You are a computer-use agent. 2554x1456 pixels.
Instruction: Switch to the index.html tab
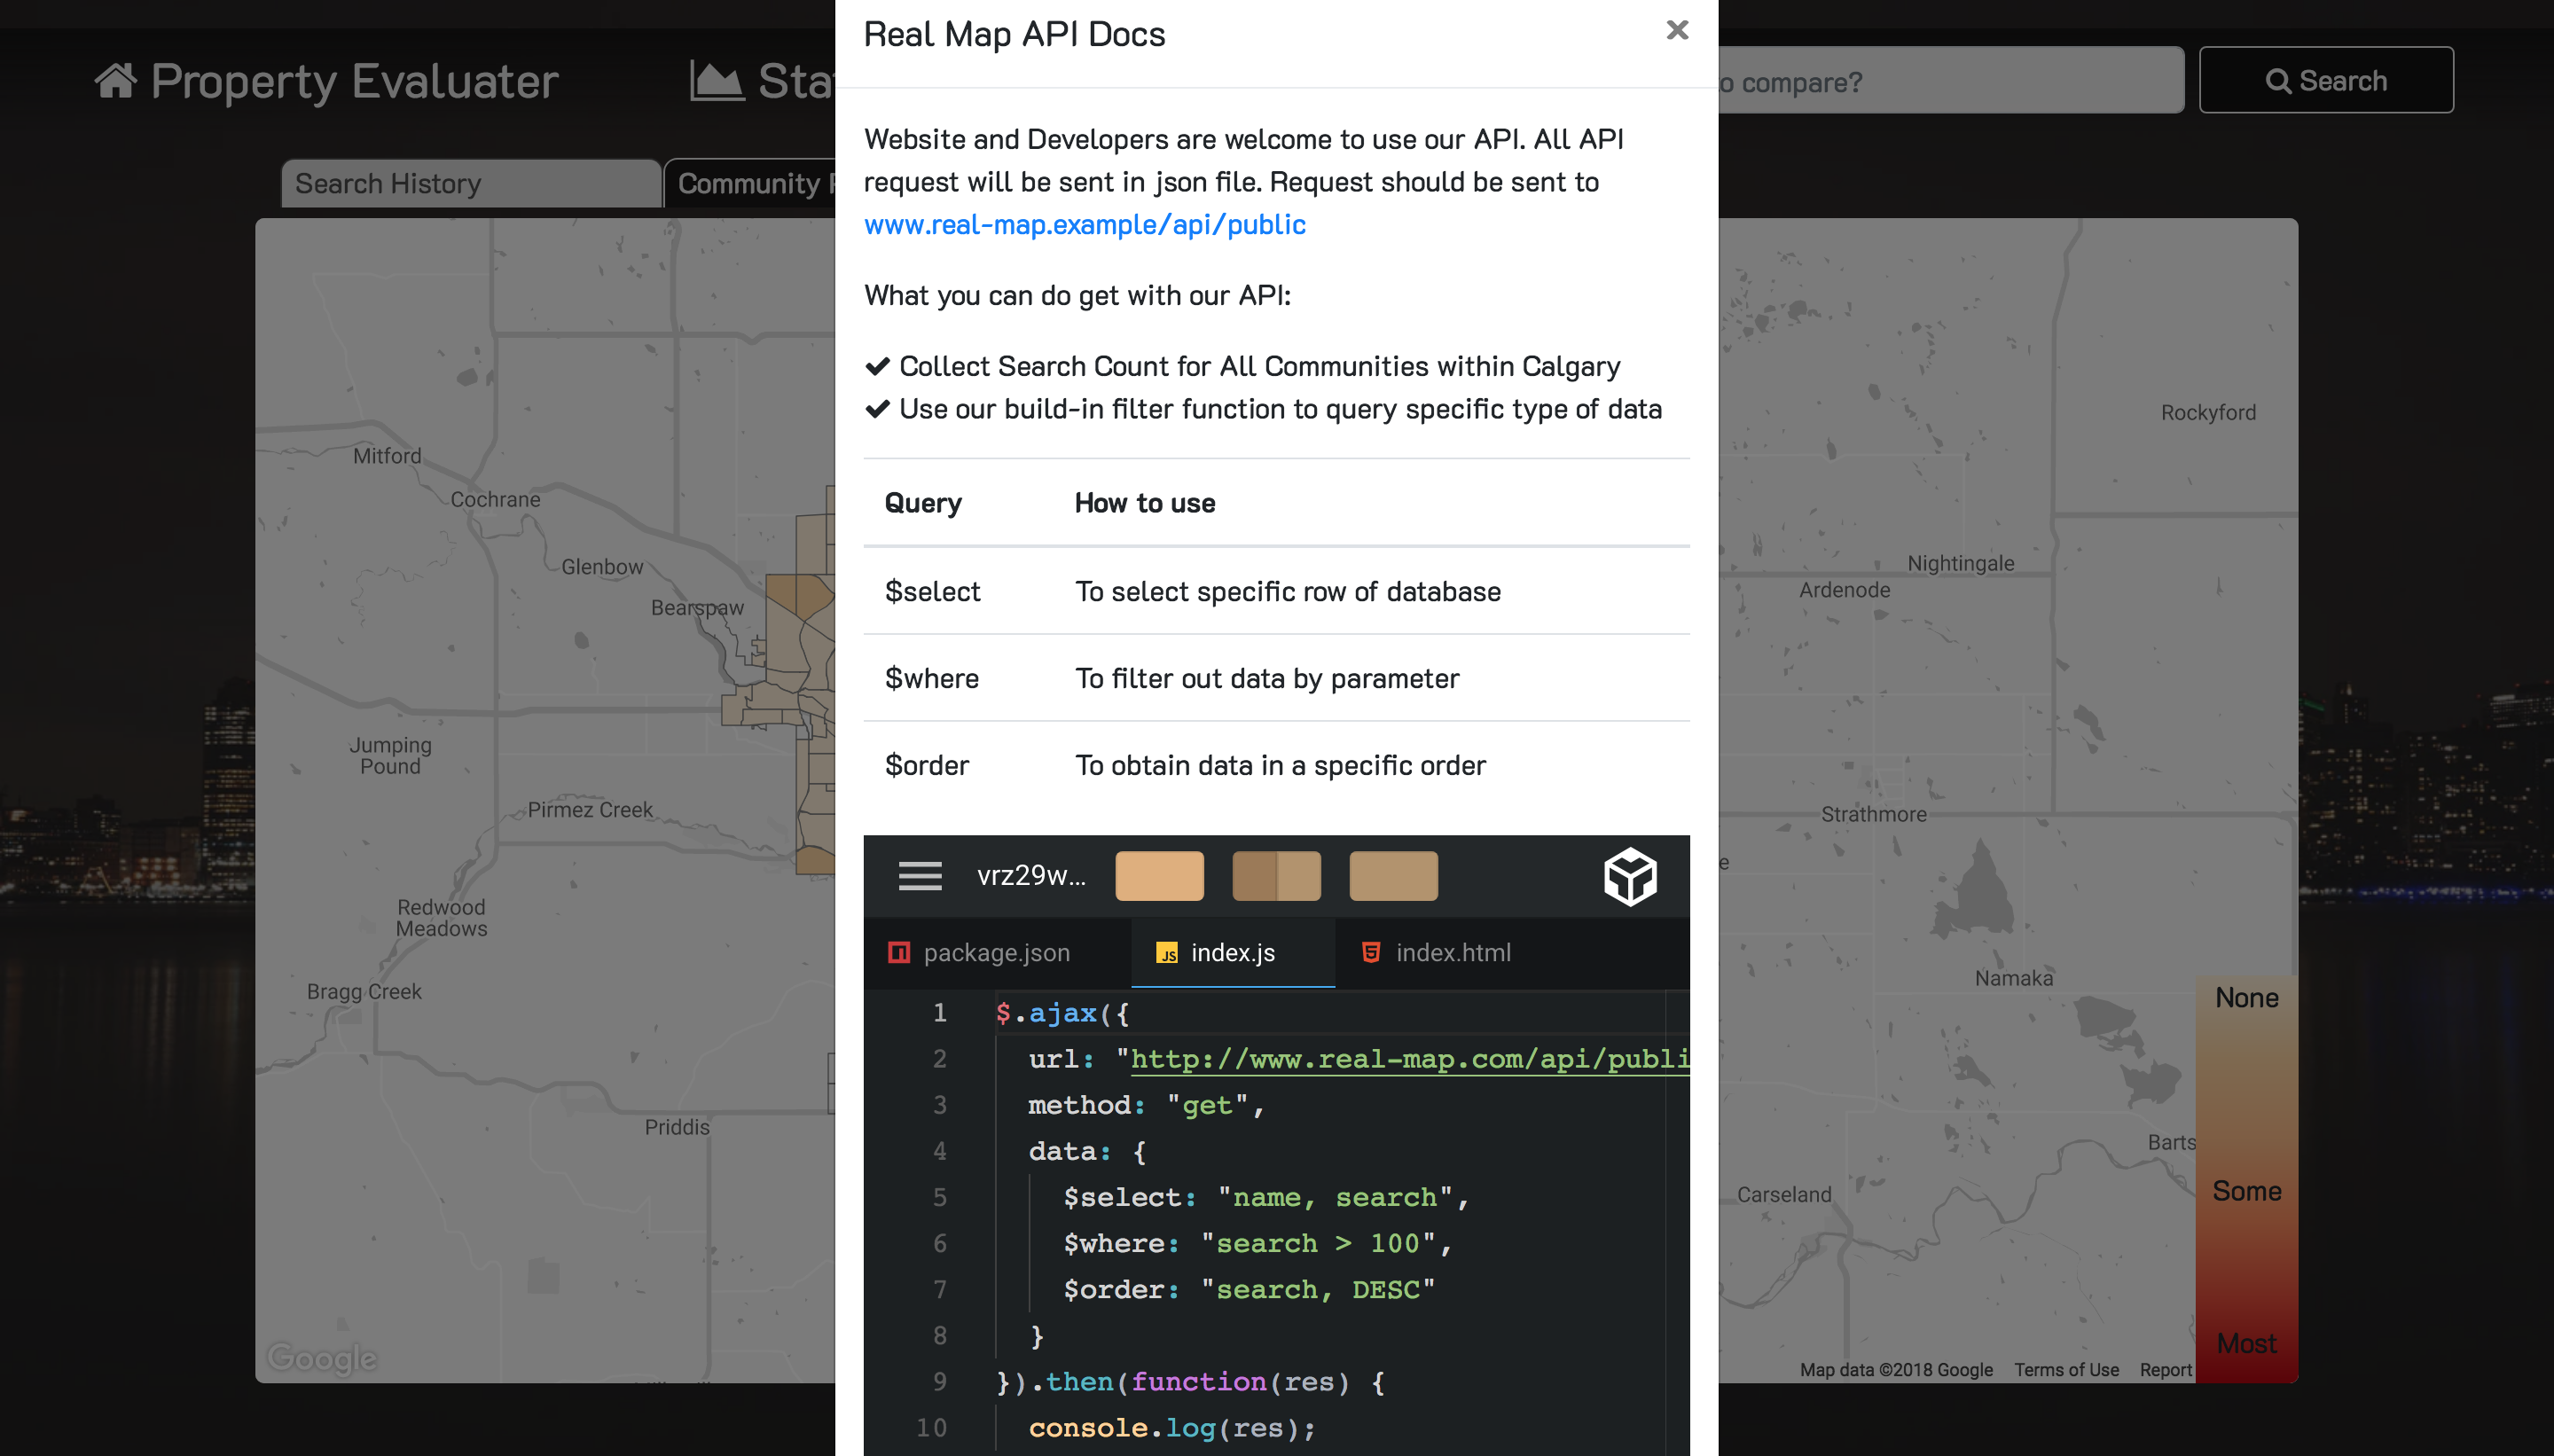pos(1437,953)
